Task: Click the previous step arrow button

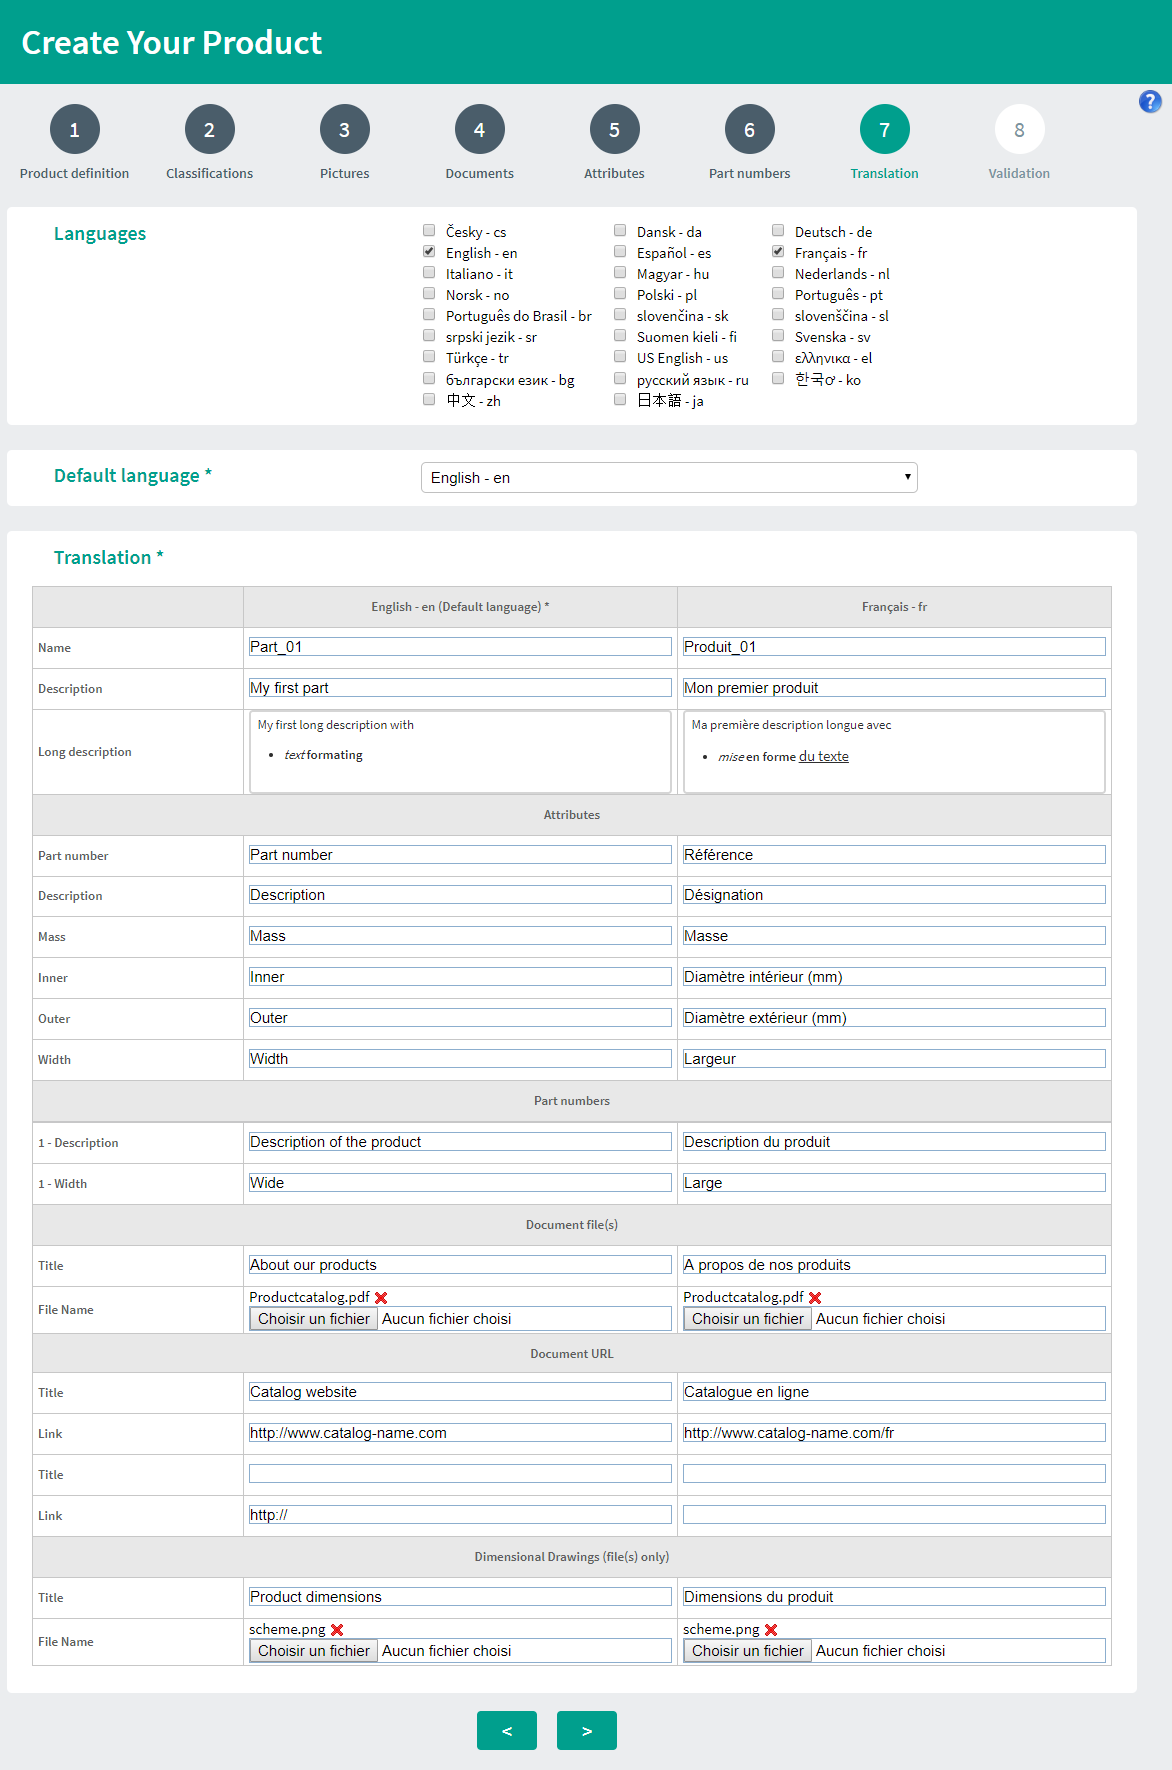Action: (x=507, y=1730)
